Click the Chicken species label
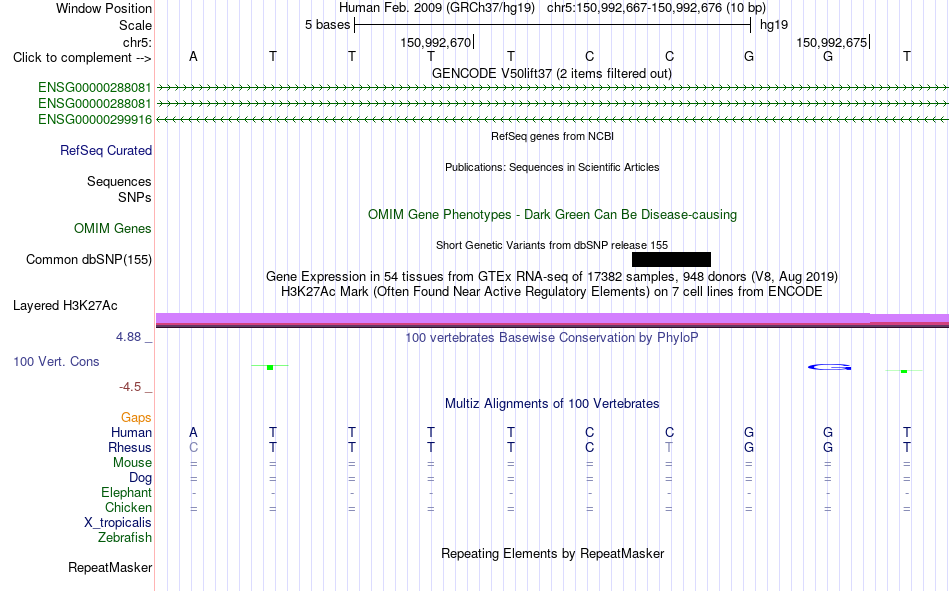 [x=128, y=507]
